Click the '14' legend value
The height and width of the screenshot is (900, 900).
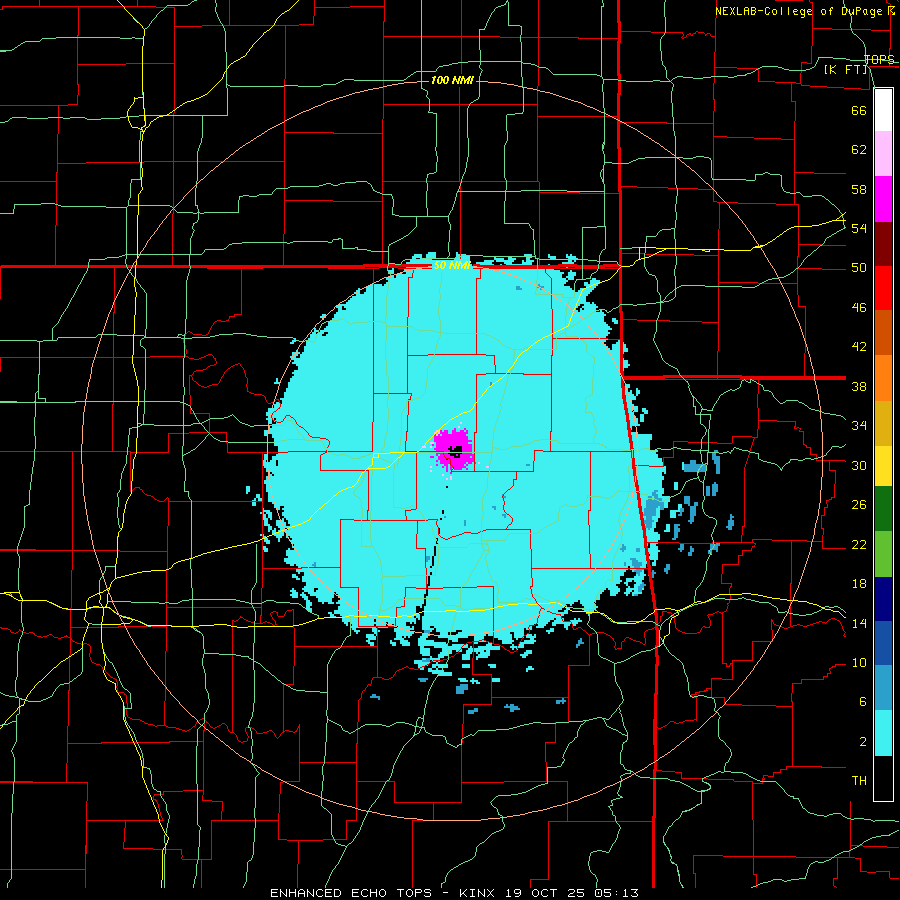859,623
